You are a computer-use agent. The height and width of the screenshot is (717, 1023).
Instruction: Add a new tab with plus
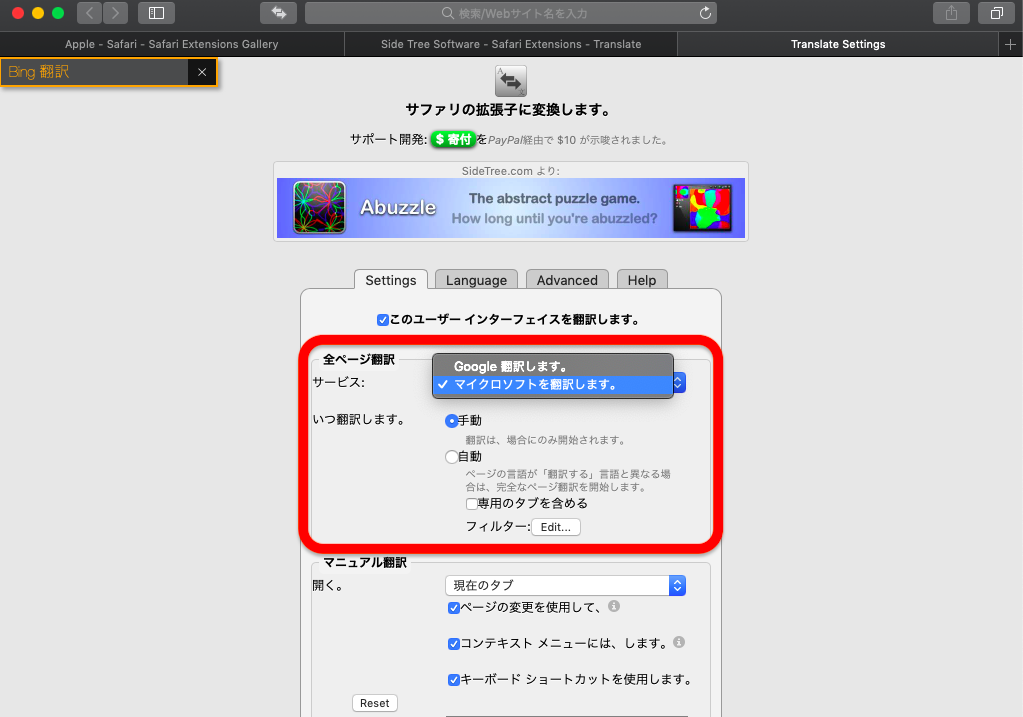[x=1010, y=44]
